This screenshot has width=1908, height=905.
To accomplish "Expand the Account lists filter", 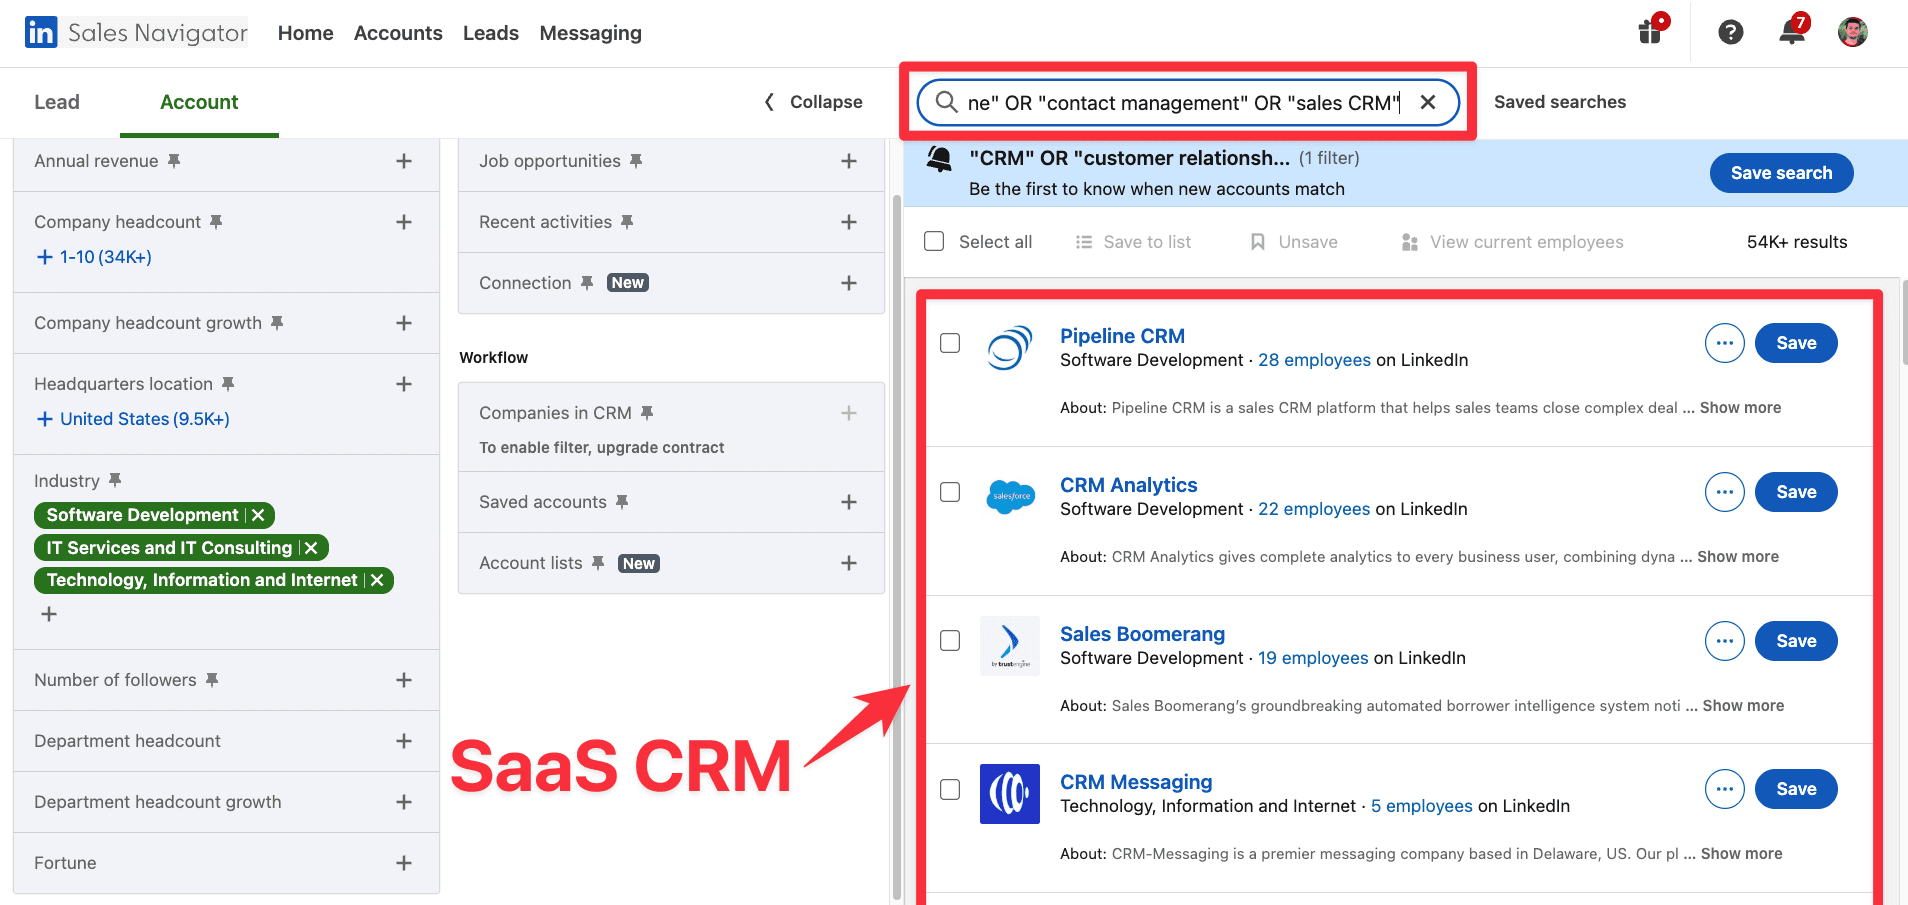I will point(849,563).
